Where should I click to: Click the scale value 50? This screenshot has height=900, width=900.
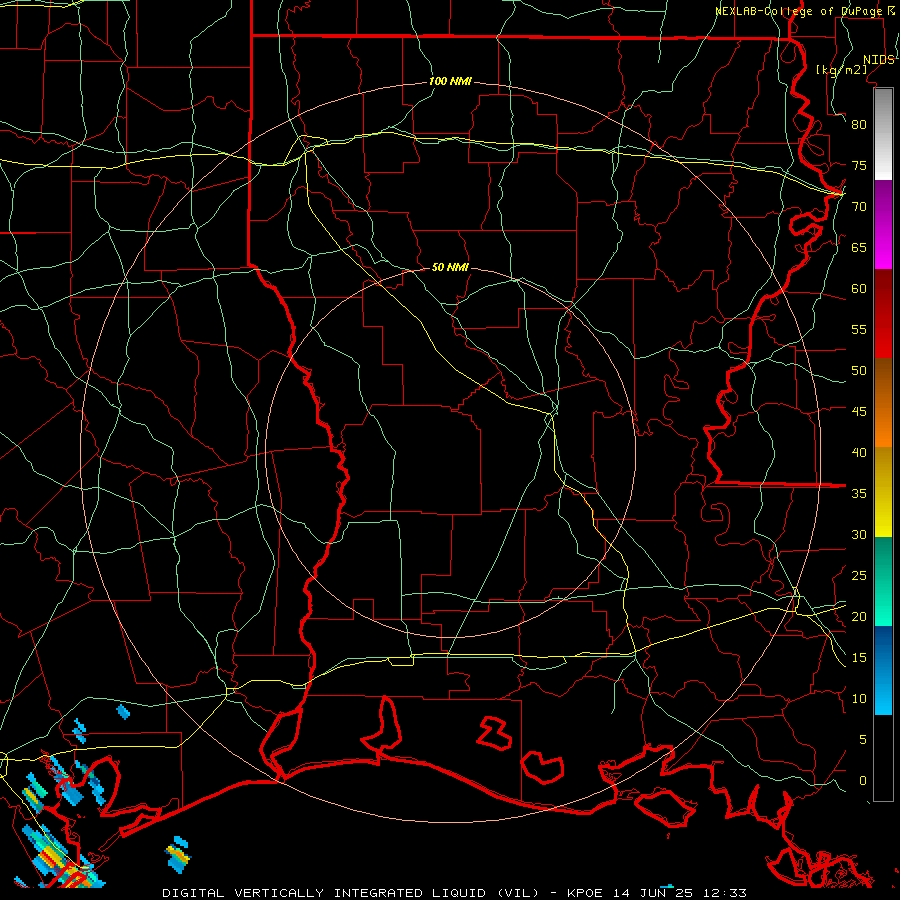coord(859,371)
